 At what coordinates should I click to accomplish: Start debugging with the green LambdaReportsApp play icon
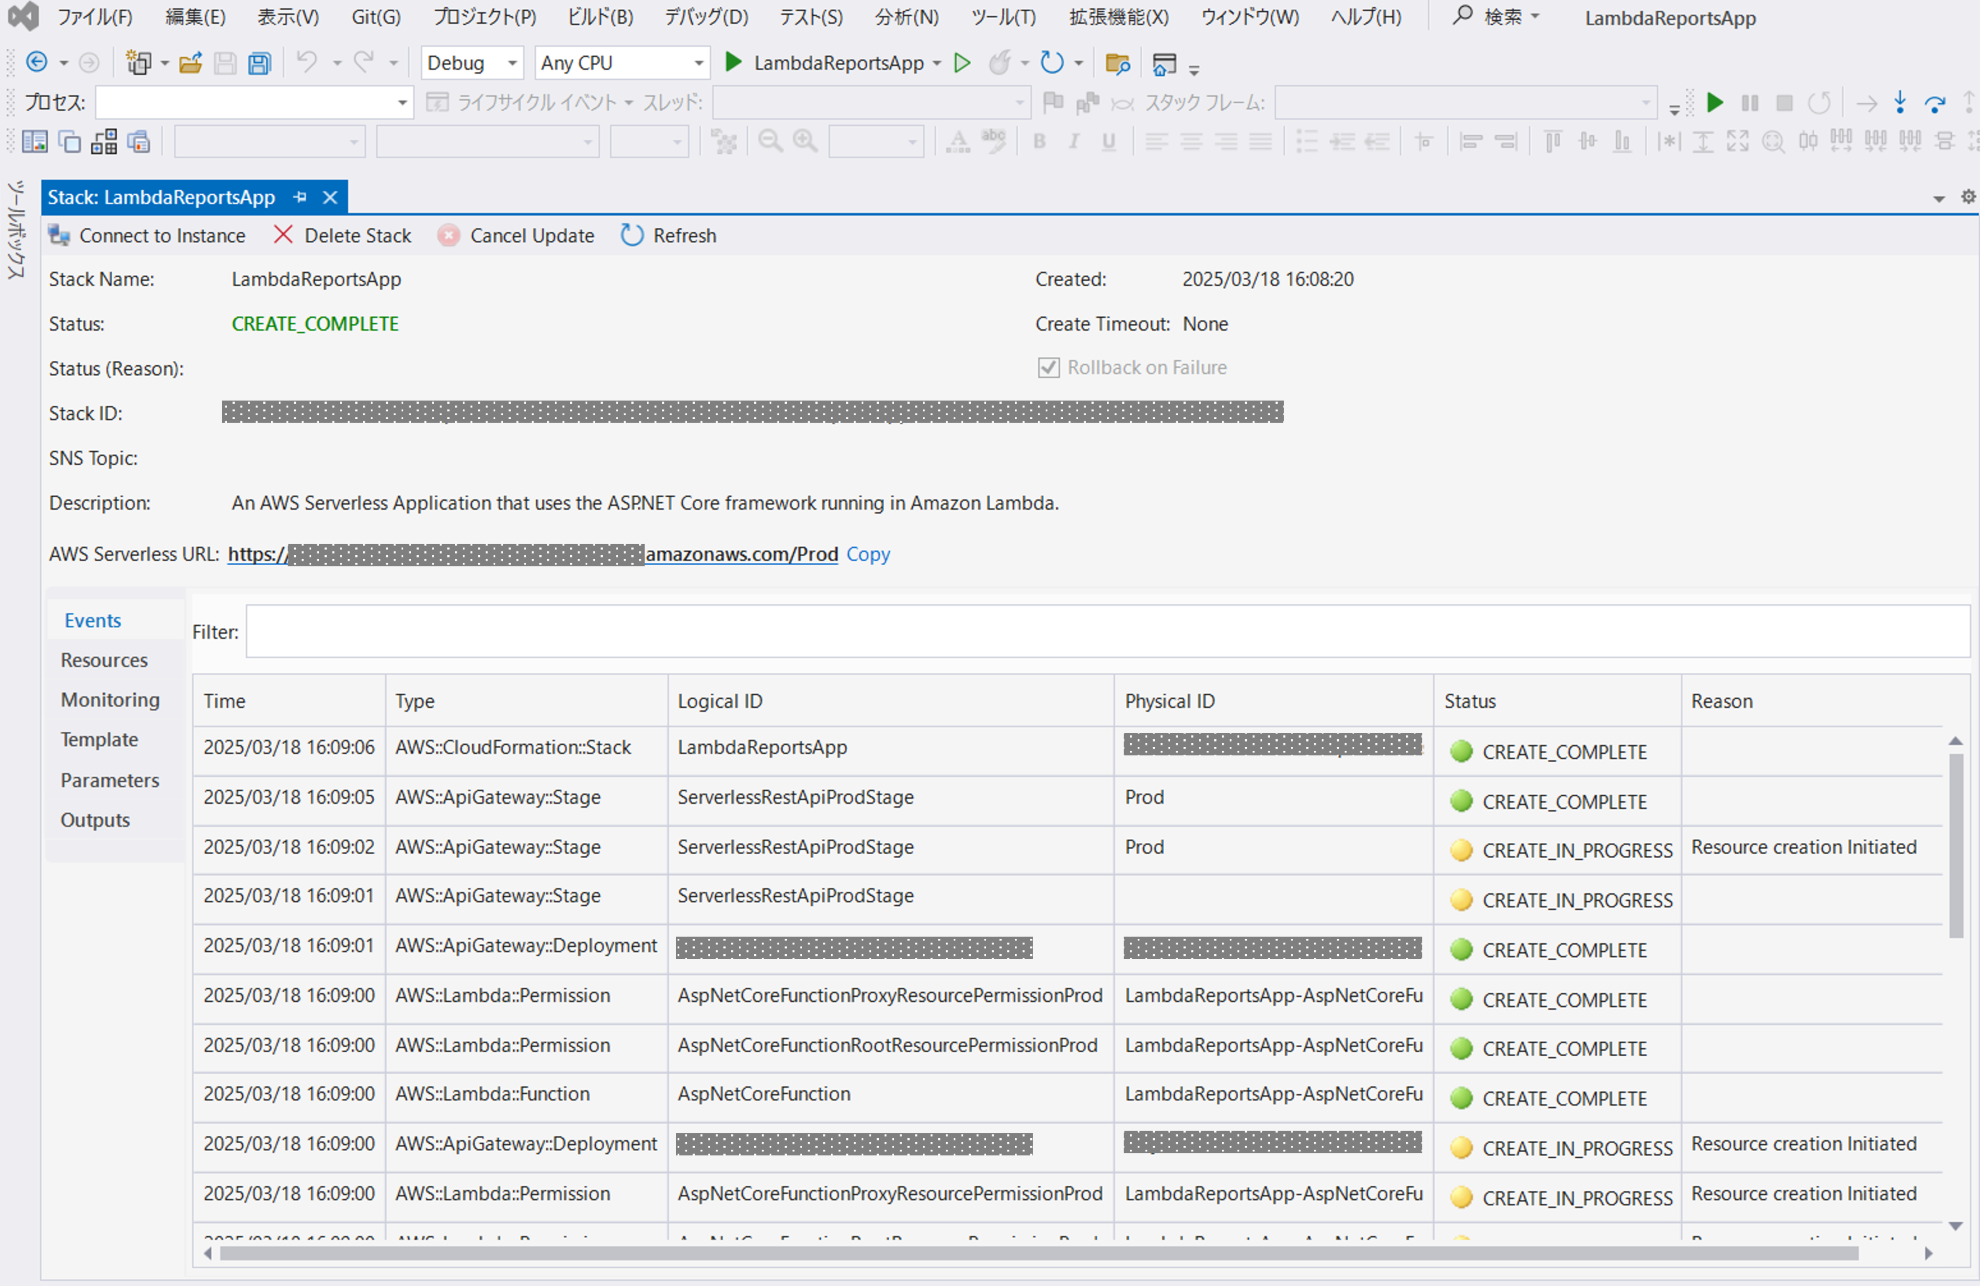[733, 63]
